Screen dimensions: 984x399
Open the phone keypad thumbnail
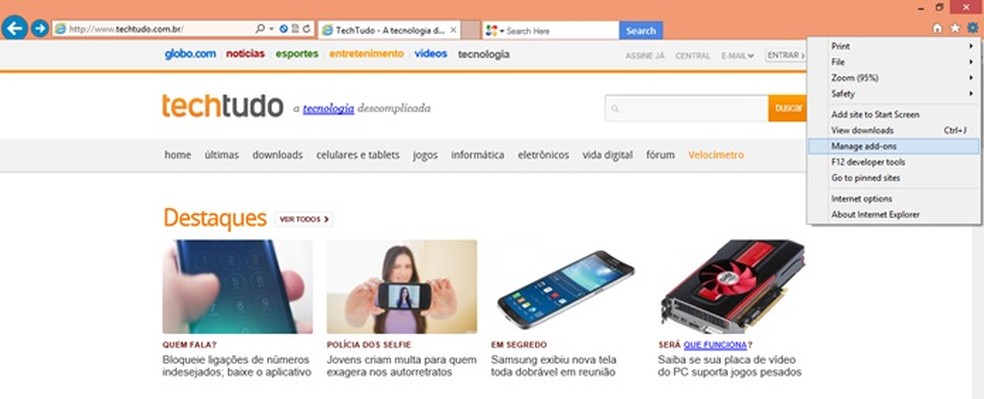237,286
